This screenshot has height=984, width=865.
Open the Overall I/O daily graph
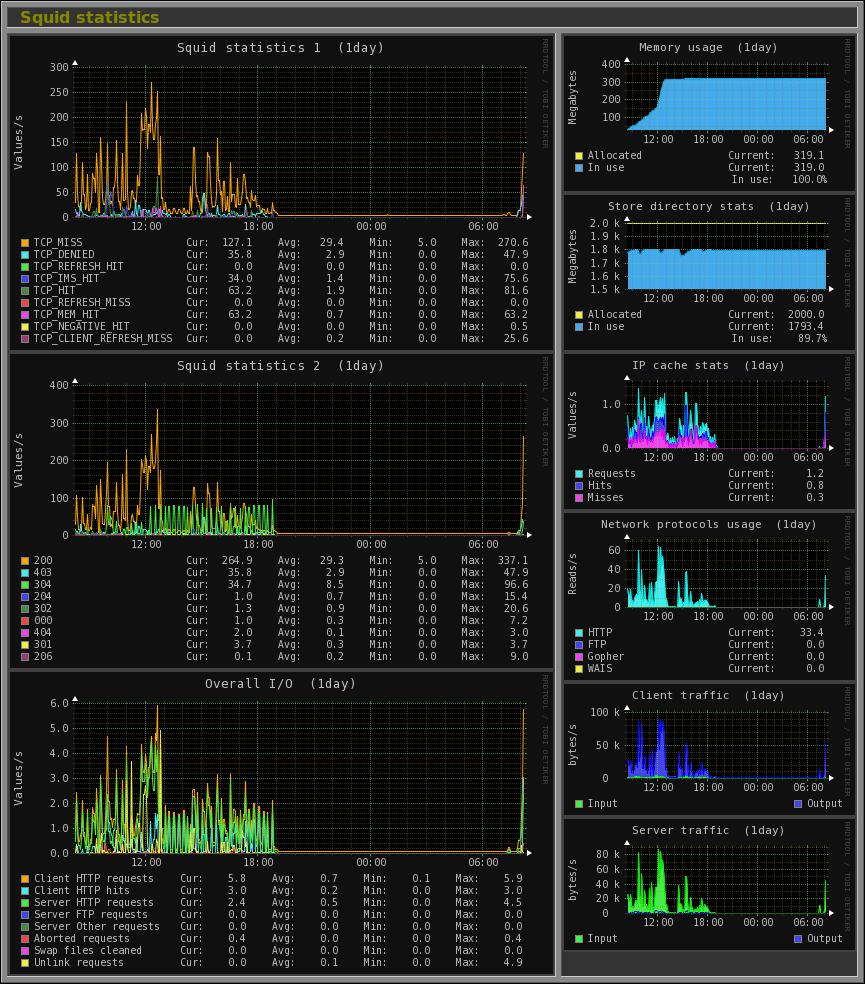[281, 822]
